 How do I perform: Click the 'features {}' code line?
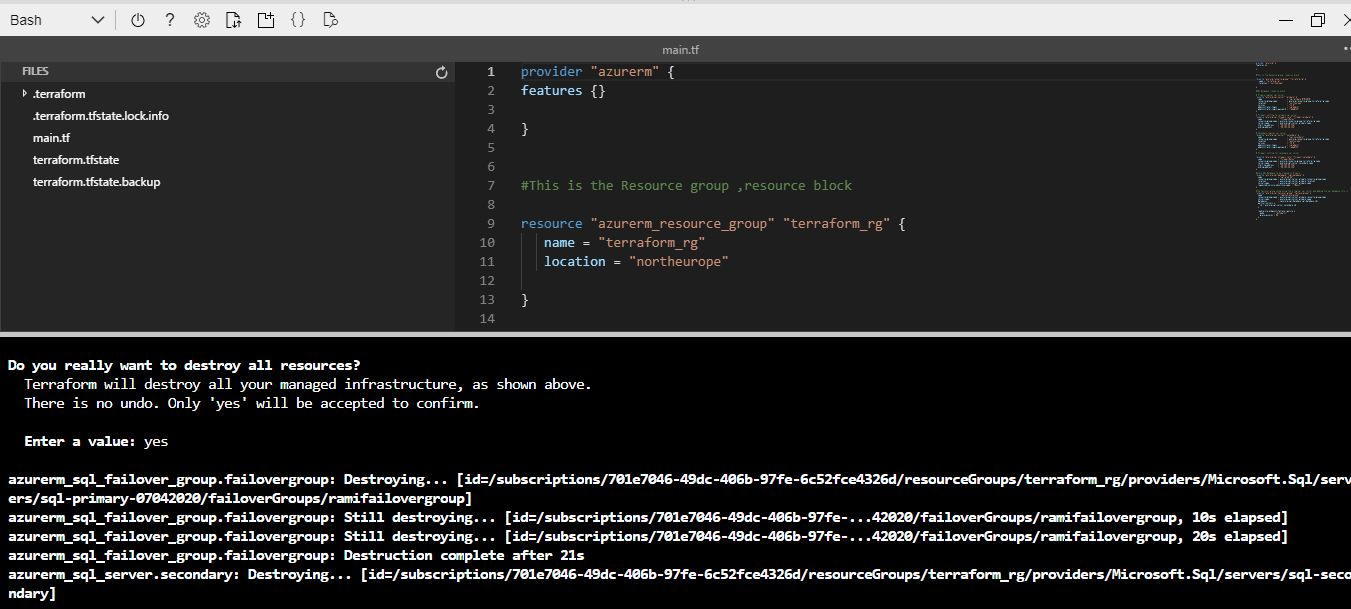[x=563, y=91]
